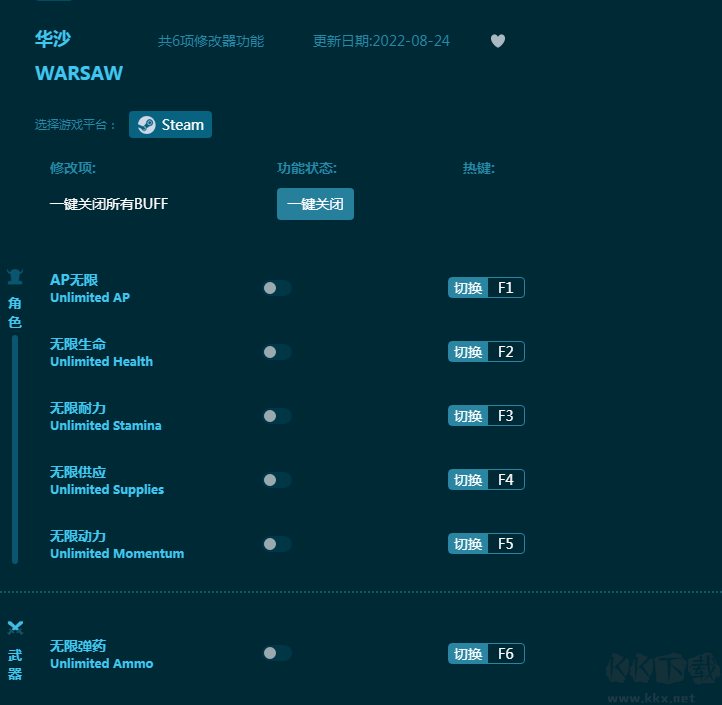Select the Steam platform button
The image size is (722, 705).
(170, 125)
